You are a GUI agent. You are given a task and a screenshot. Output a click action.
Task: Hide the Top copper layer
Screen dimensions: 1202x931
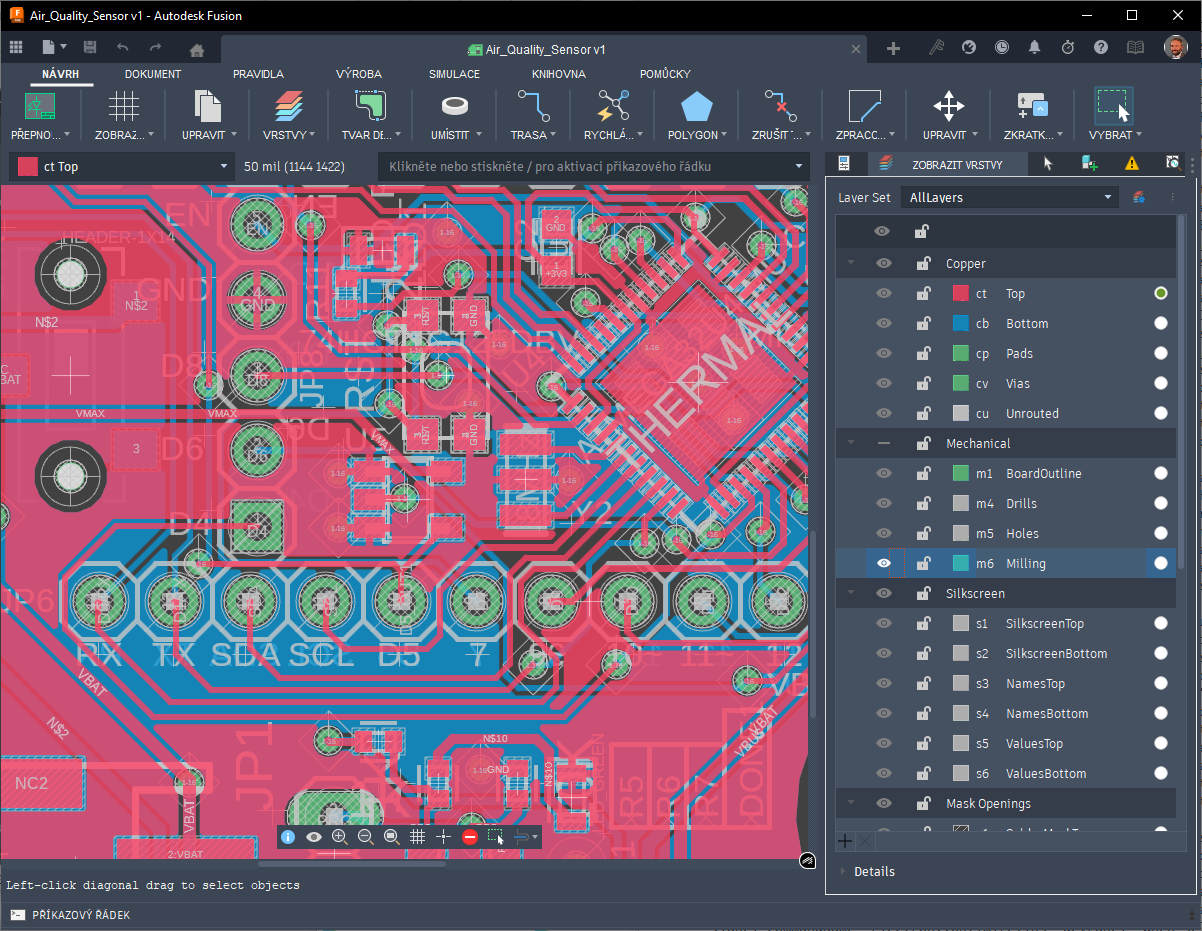tap(883, 294)
